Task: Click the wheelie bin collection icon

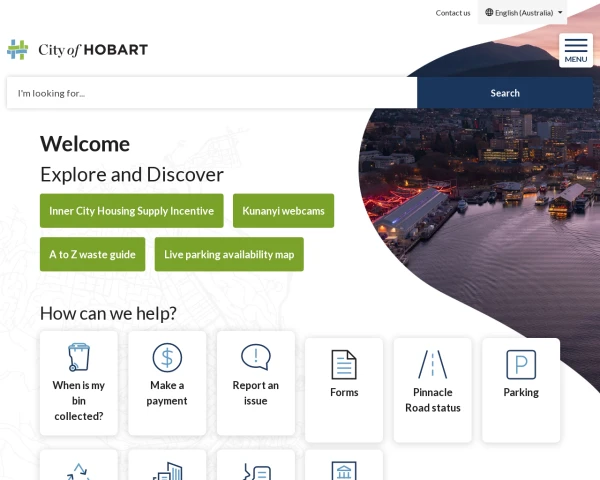Action: coord(79,357)
